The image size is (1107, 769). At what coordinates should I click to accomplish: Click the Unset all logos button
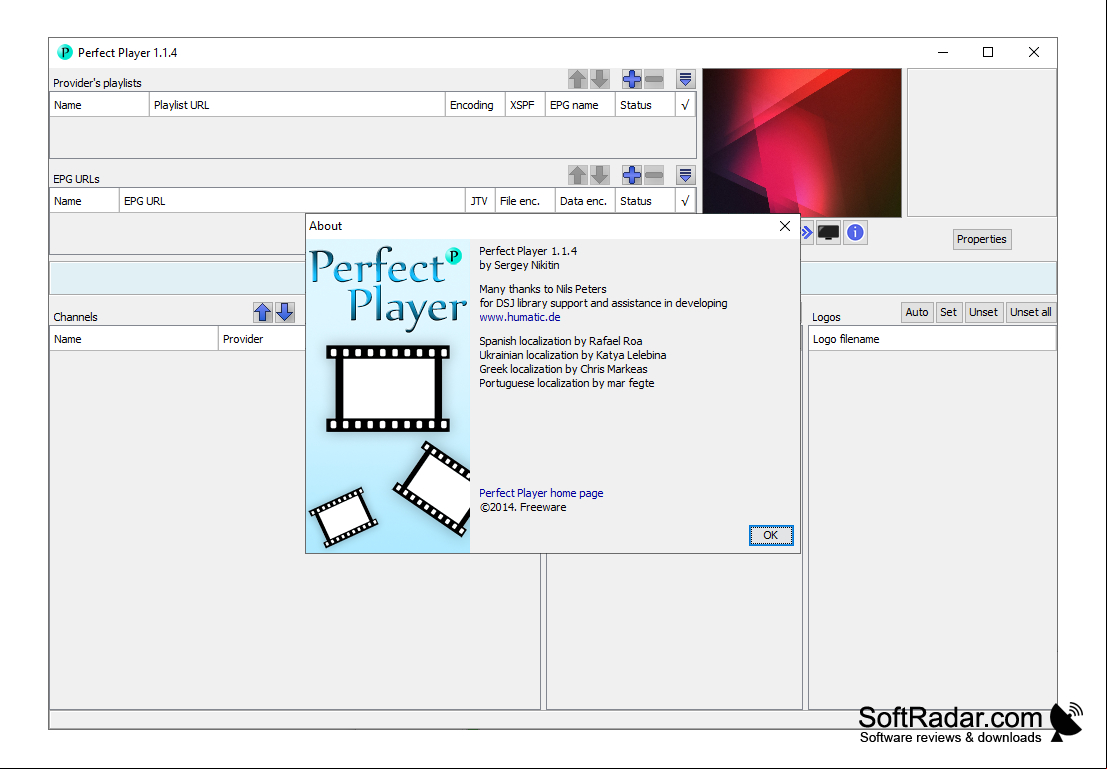1030,312
